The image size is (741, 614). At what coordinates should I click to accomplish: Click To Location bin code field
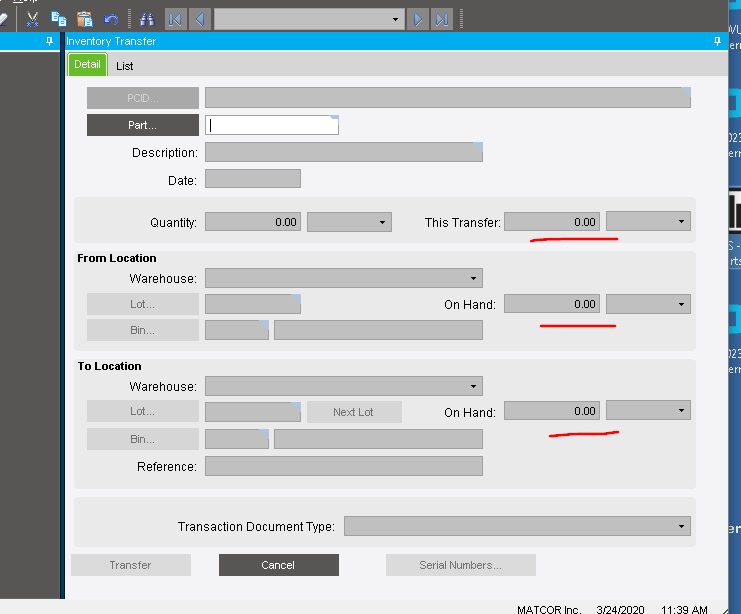click(237, 439)
